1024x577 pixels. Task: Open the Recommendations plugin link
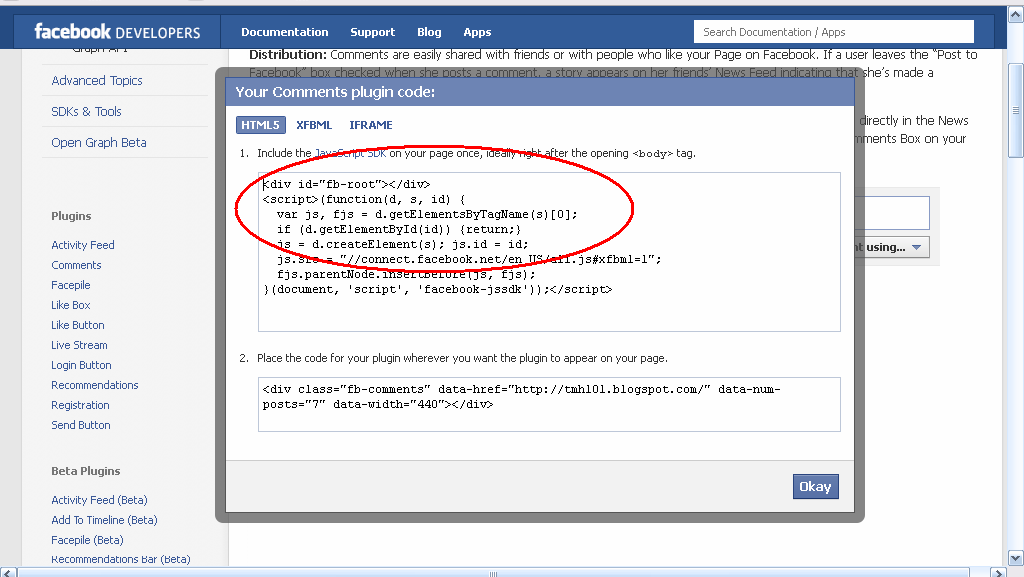pyautogui.click(x=95, y=385)
